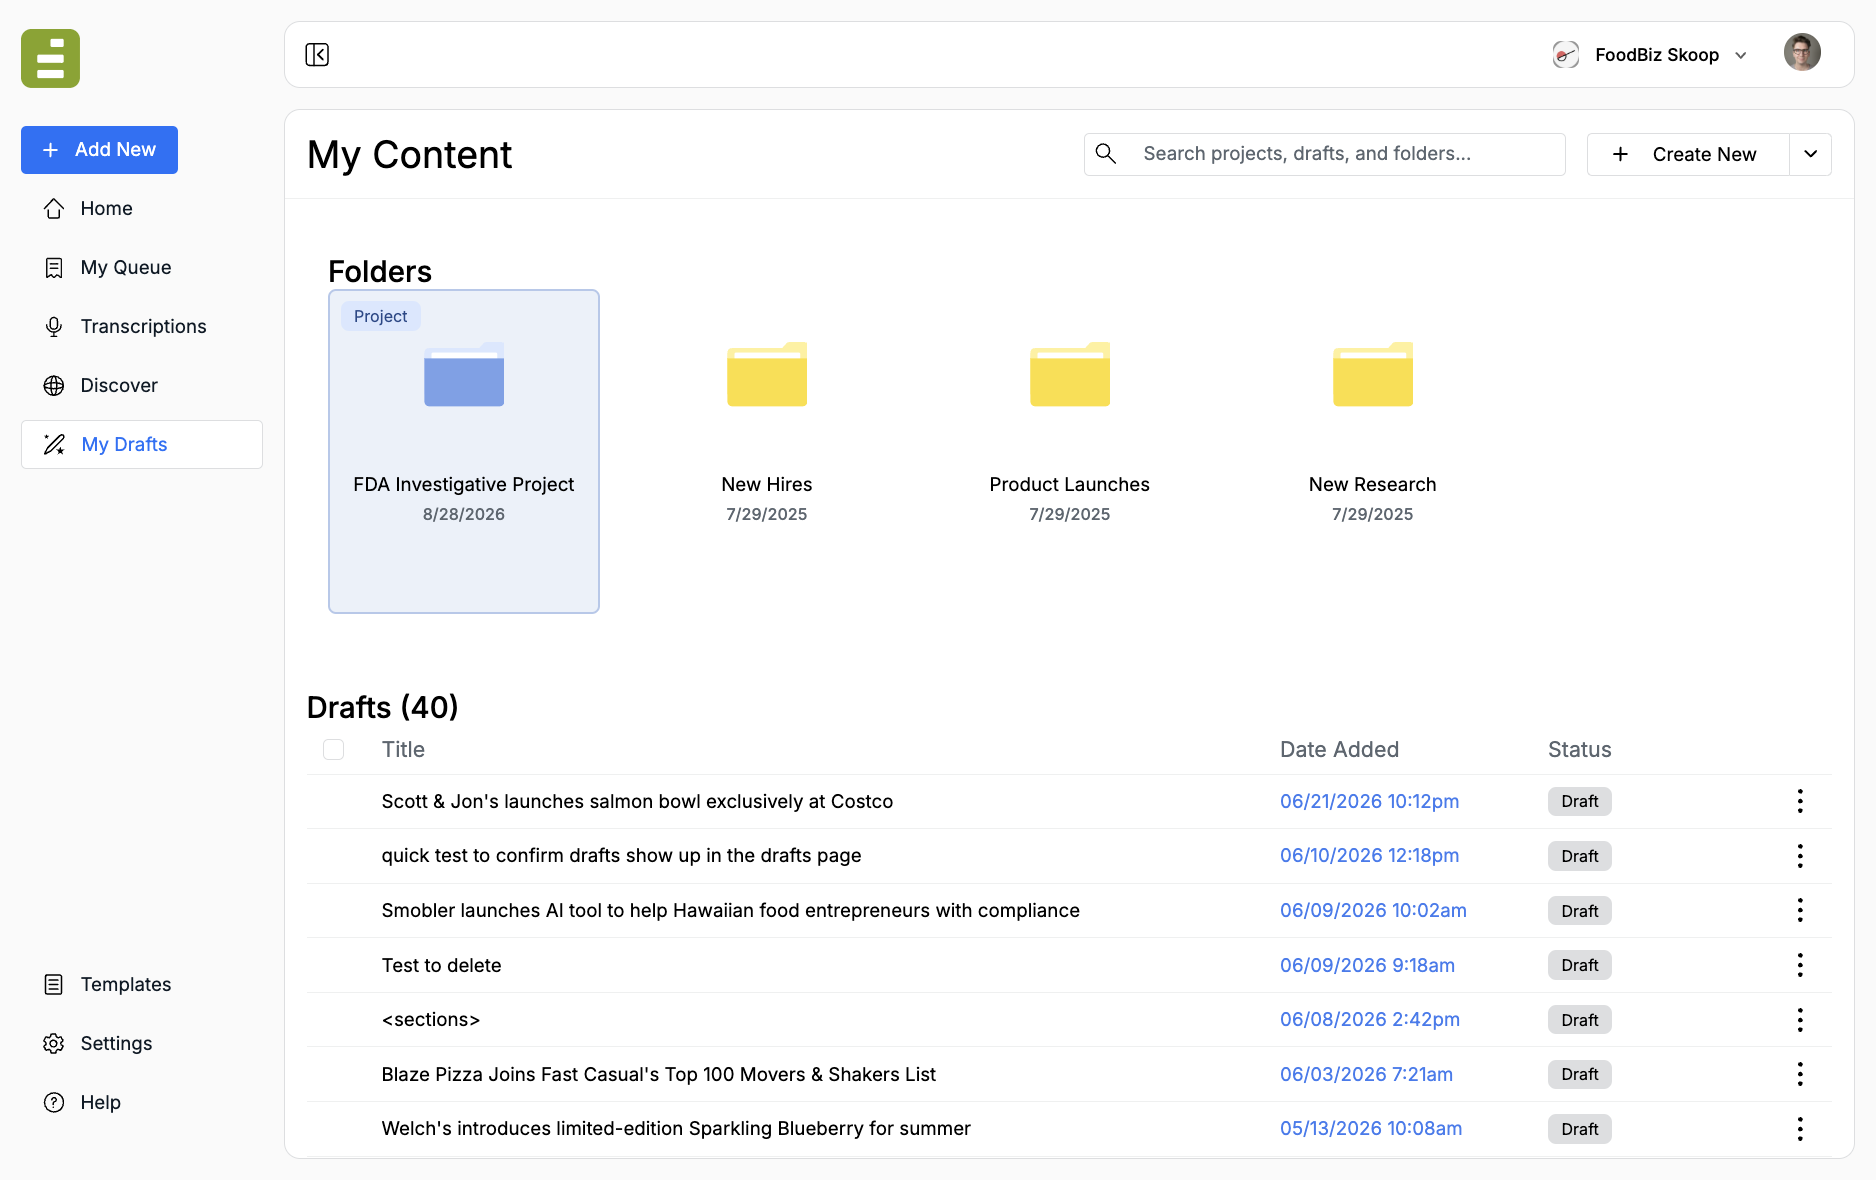Open the user profile avatar

pos(1802,52)
